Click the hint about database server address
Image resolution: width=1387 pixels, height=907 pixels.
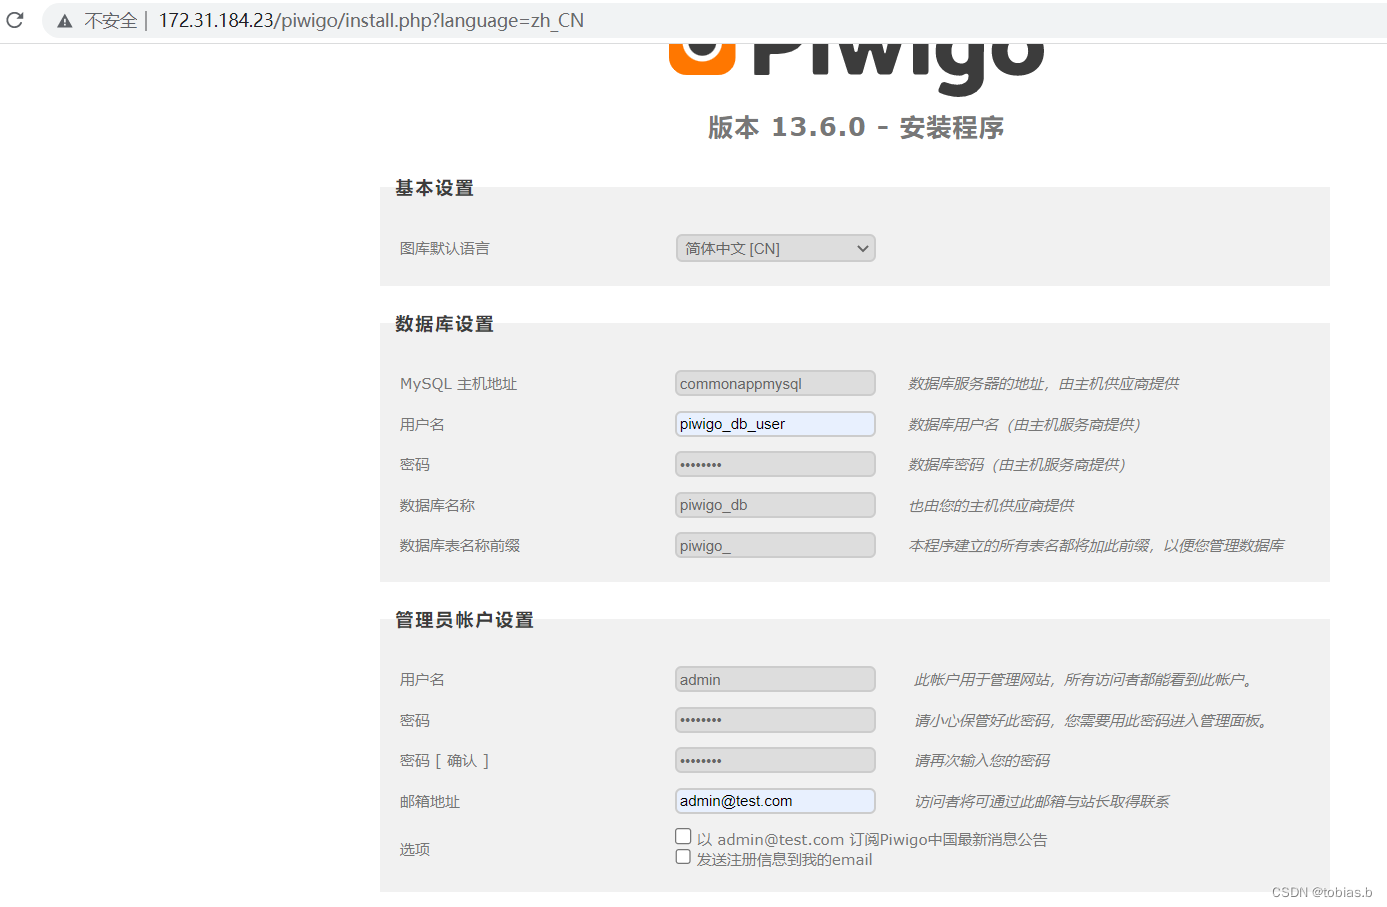pyautogui.click(x=1043, y=384)
